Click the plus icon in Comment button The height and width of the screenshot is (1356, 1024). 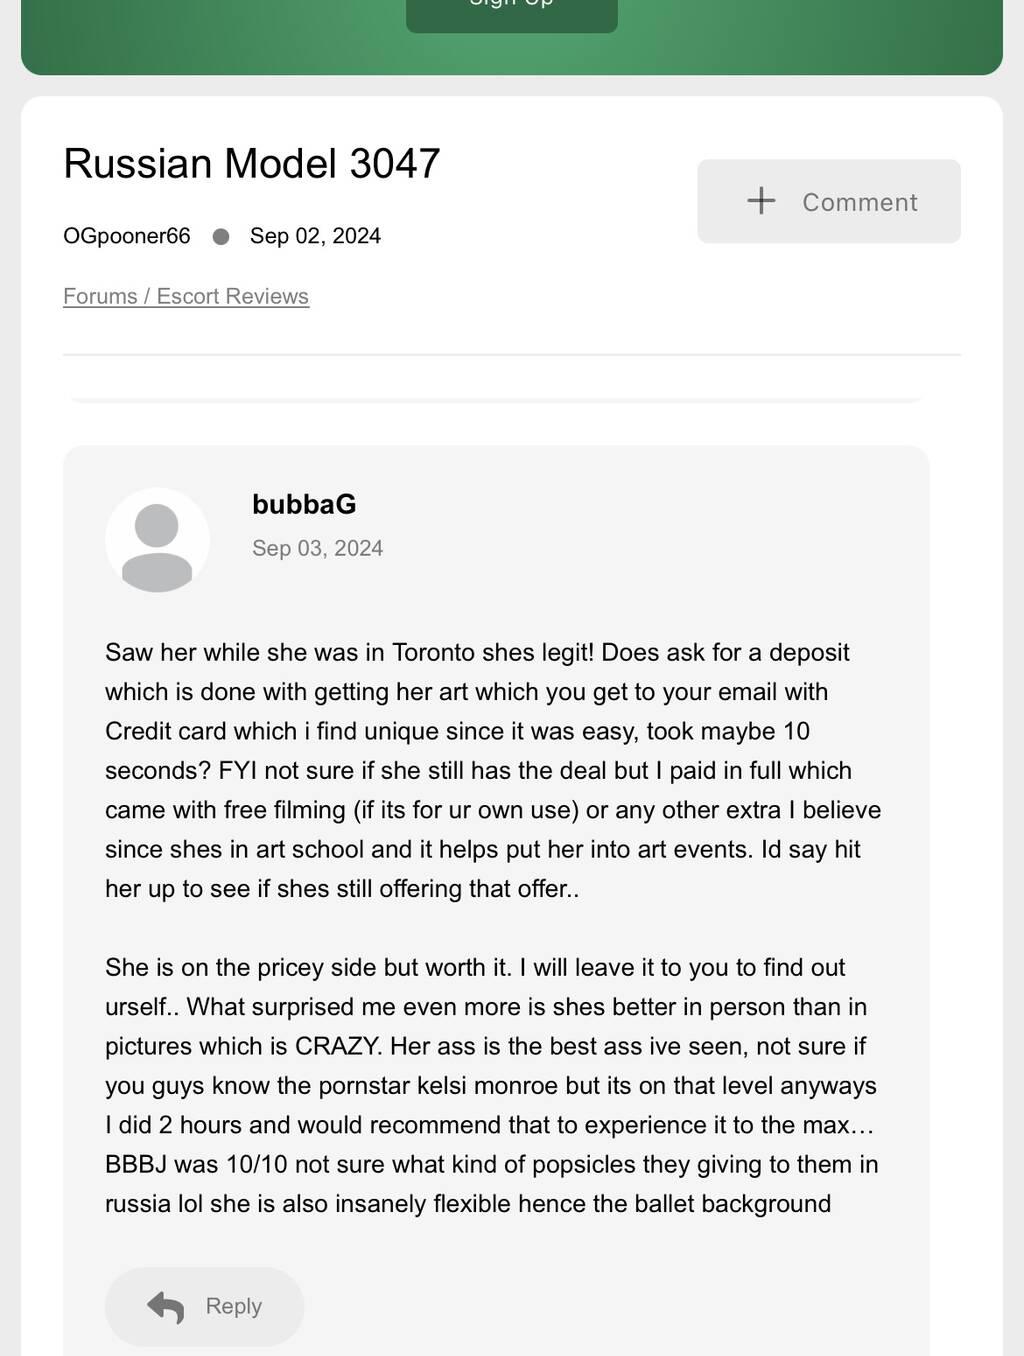tap(761, 201)
